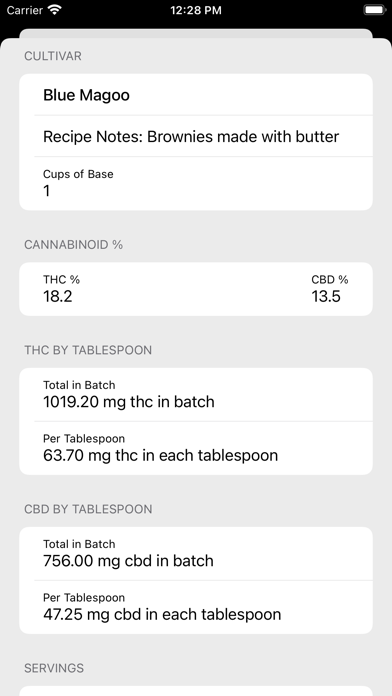Select the 756.00 mg cbd in batch row
Screen dimensions: 392x696
pyautogui.click(x=196, y=554)
